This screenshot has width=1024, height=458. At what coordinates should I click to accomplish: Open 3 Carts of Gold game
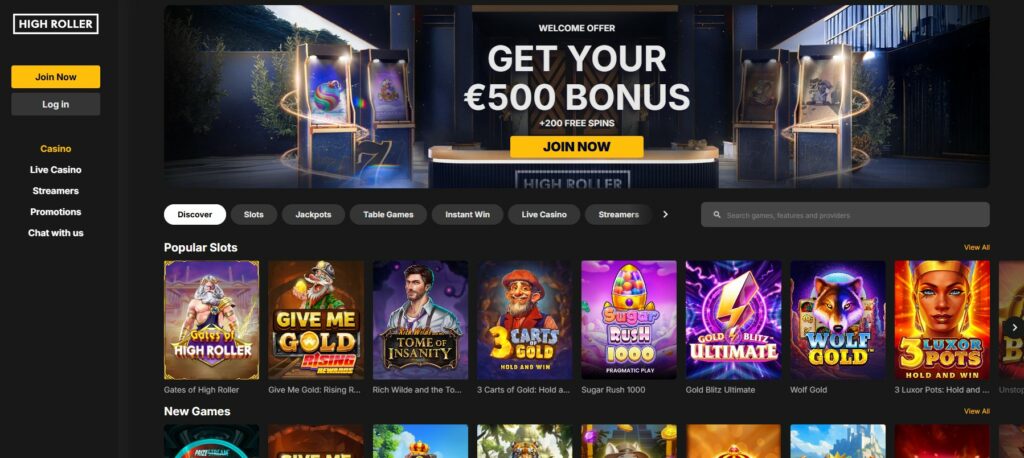pyautogui.click(x=524, y=320)
